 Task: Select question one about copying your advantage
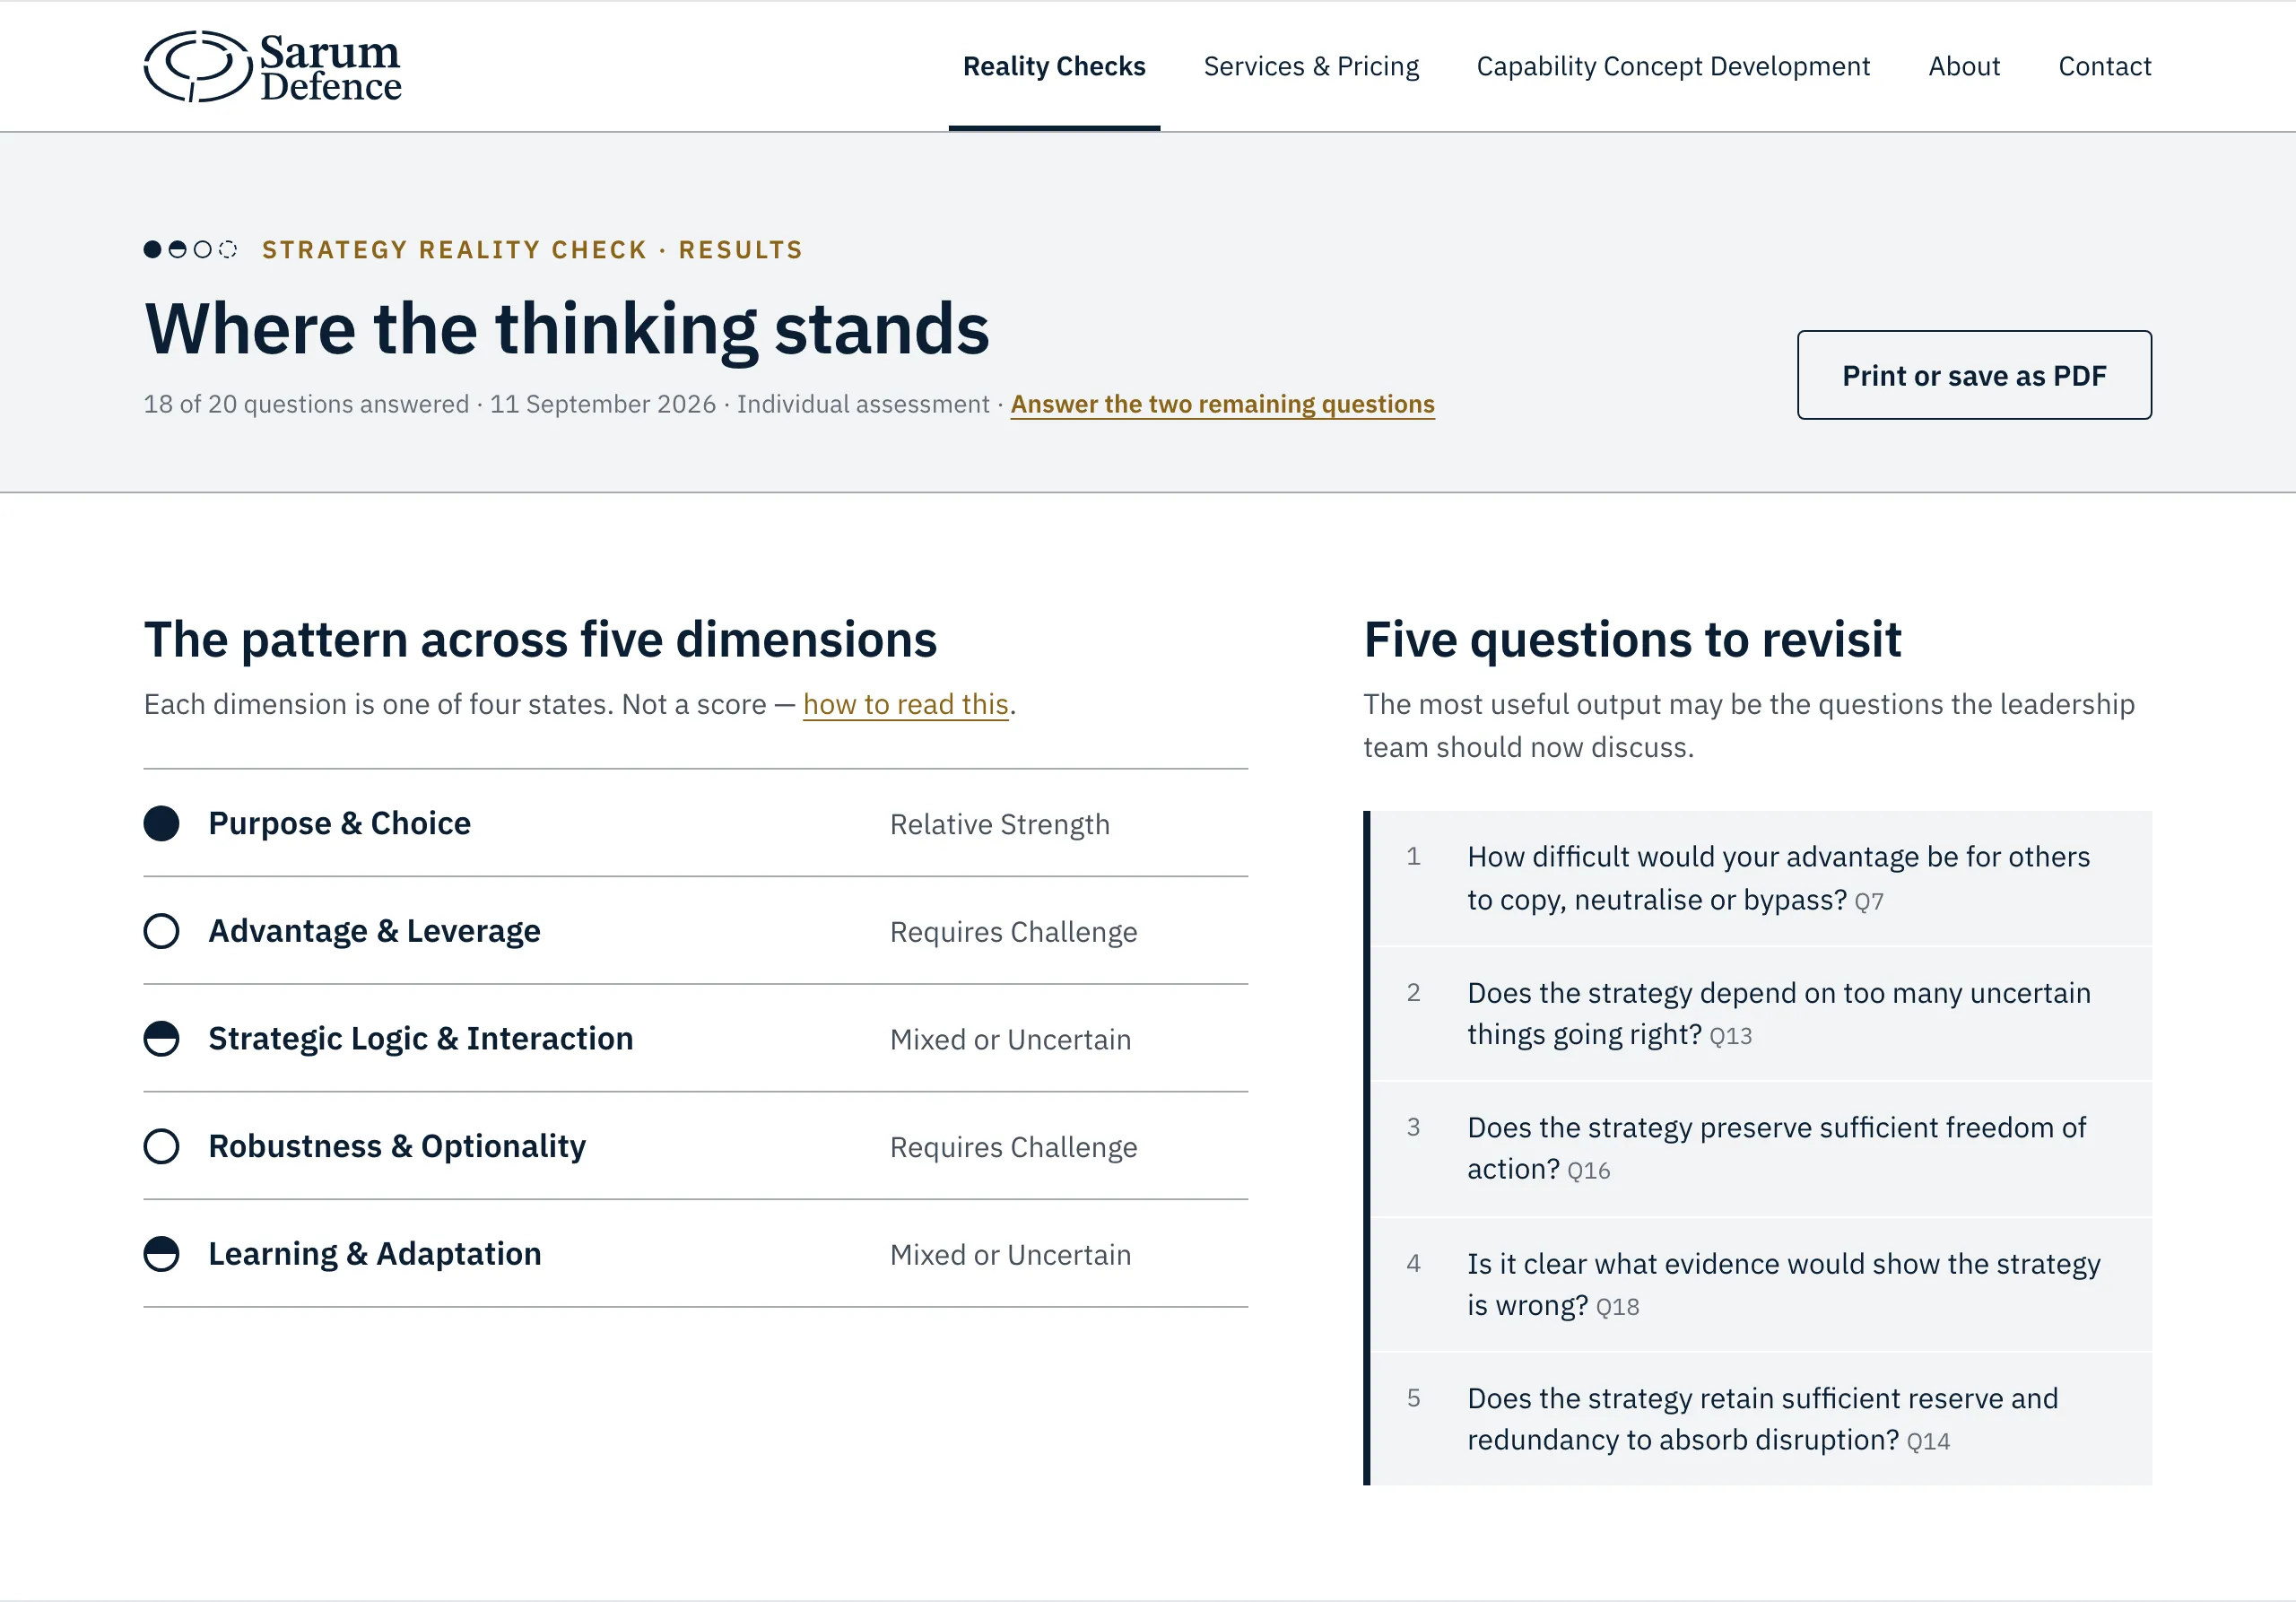click(1760, 878)
